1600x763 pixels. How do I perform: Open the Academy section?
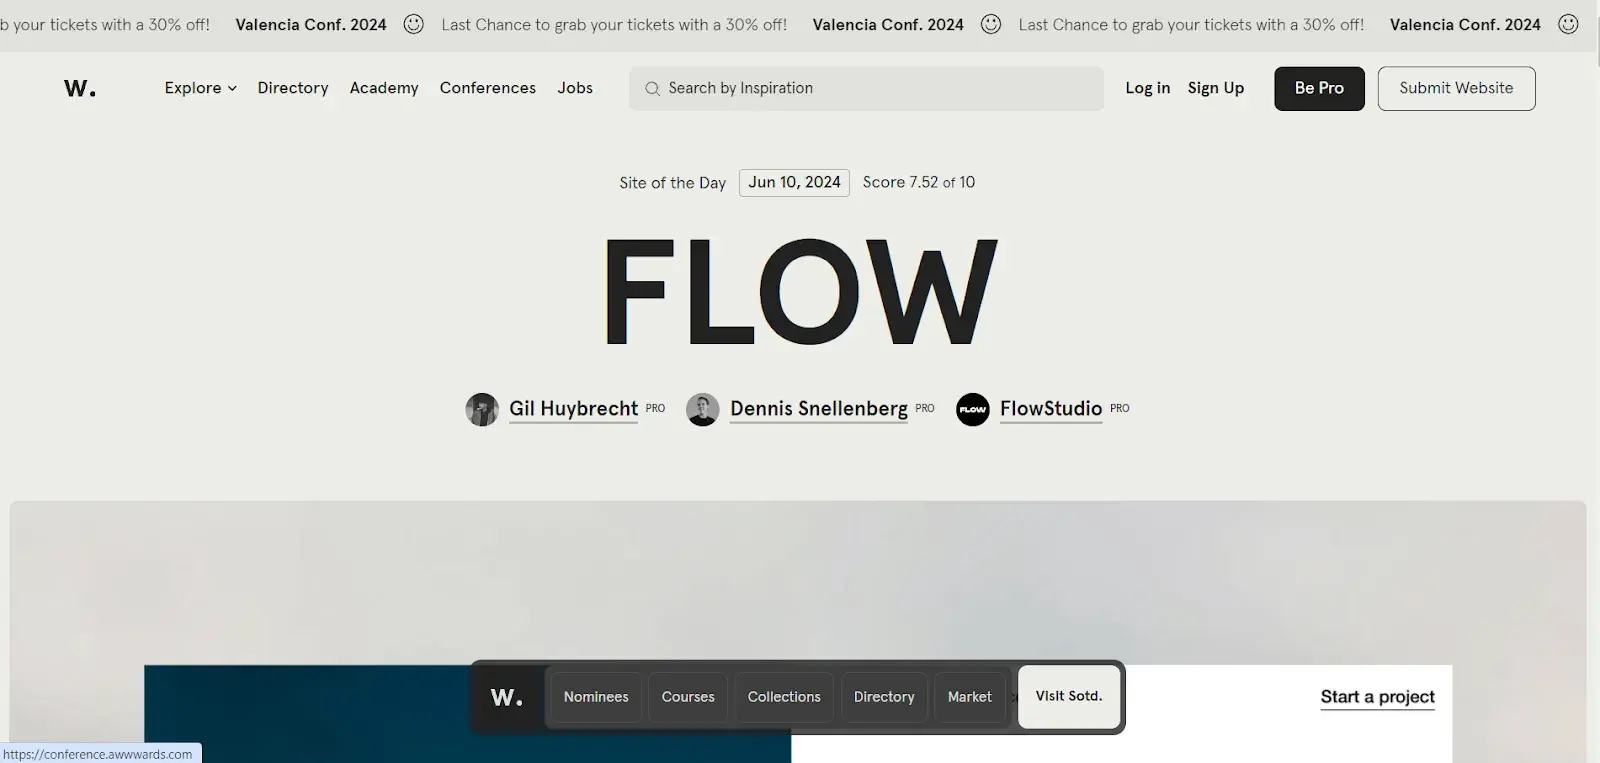point(384,88)
